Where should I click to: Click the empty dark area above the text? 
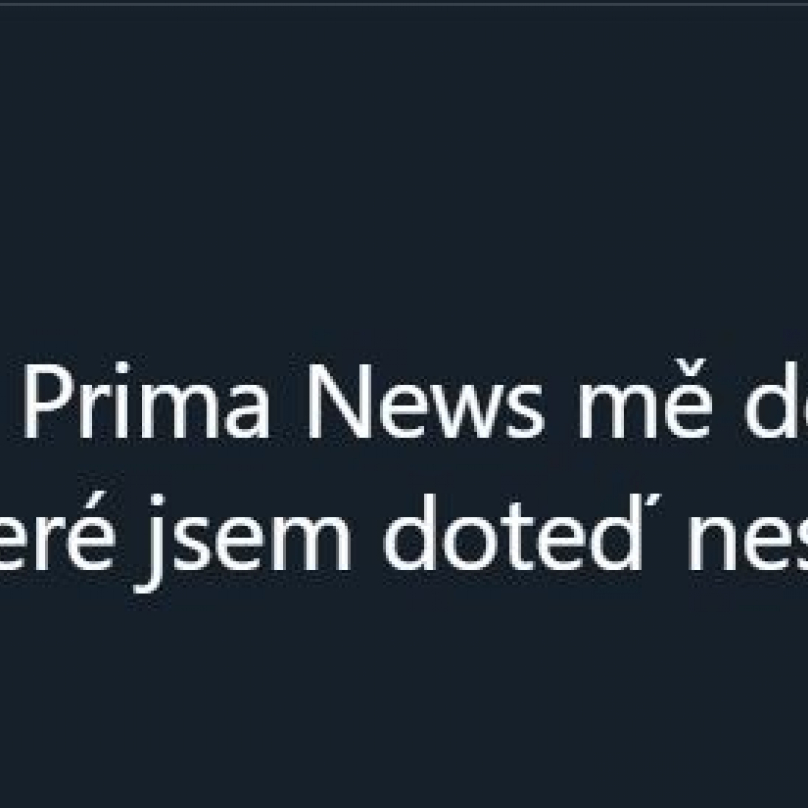coord(404,180)
